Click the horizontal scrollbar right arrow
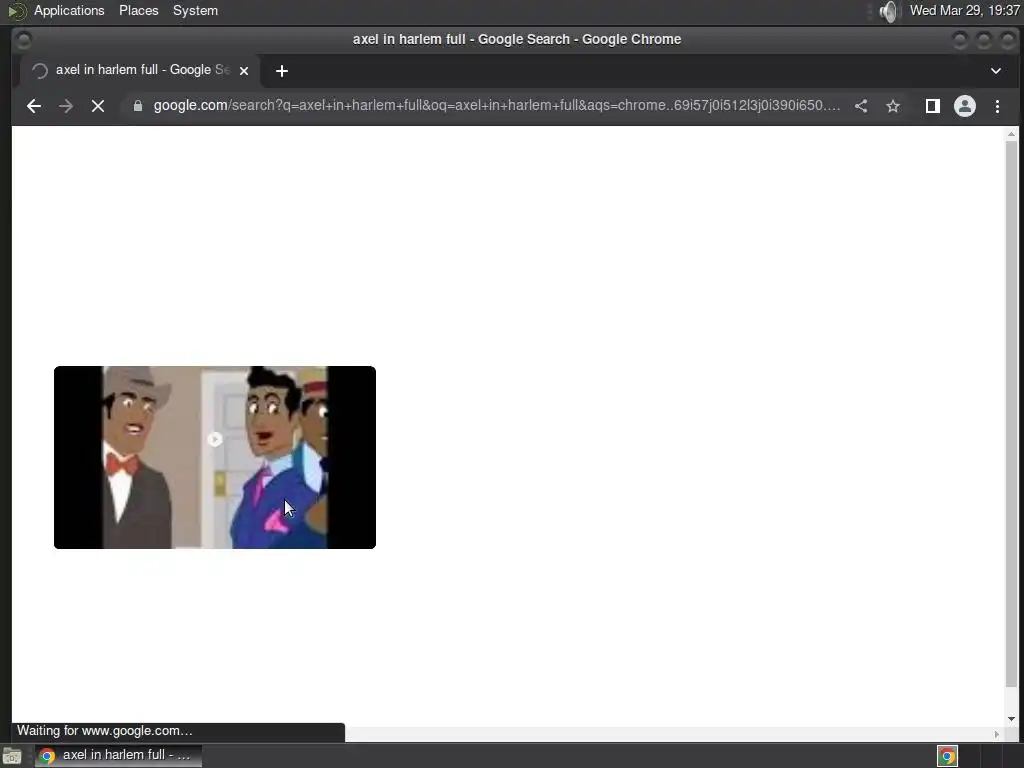The height and width of the screenshot is (768, 1024). point(997,734)
